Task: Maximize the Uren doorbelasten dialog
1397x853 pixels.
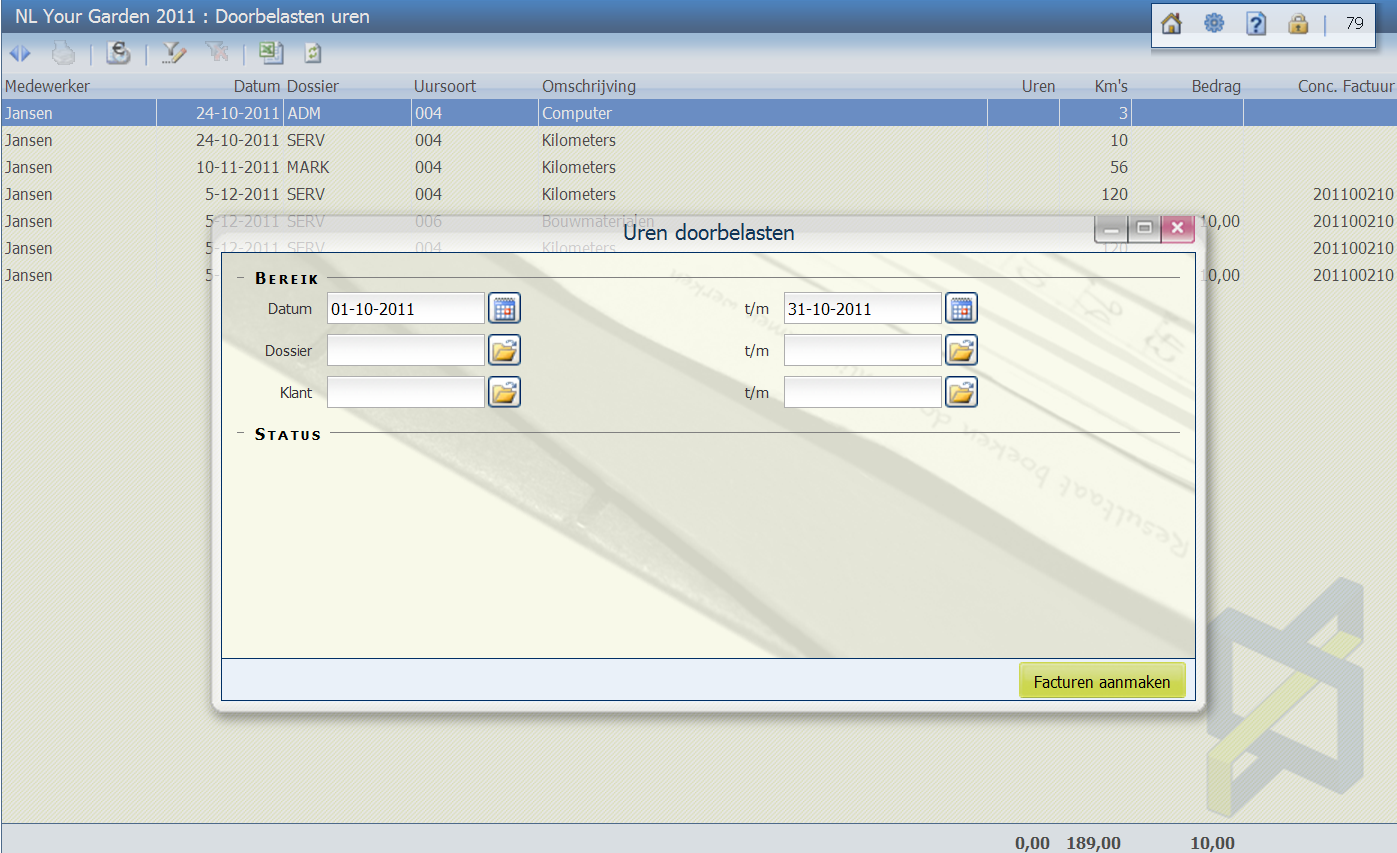Action: click(1144, 229)
